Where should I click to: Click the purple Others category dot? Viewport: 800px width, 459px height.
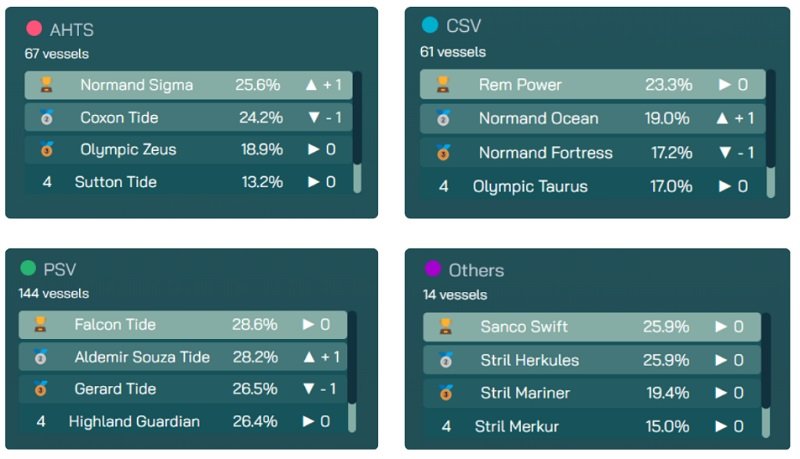pyautogui.click(x=433, y=269)
